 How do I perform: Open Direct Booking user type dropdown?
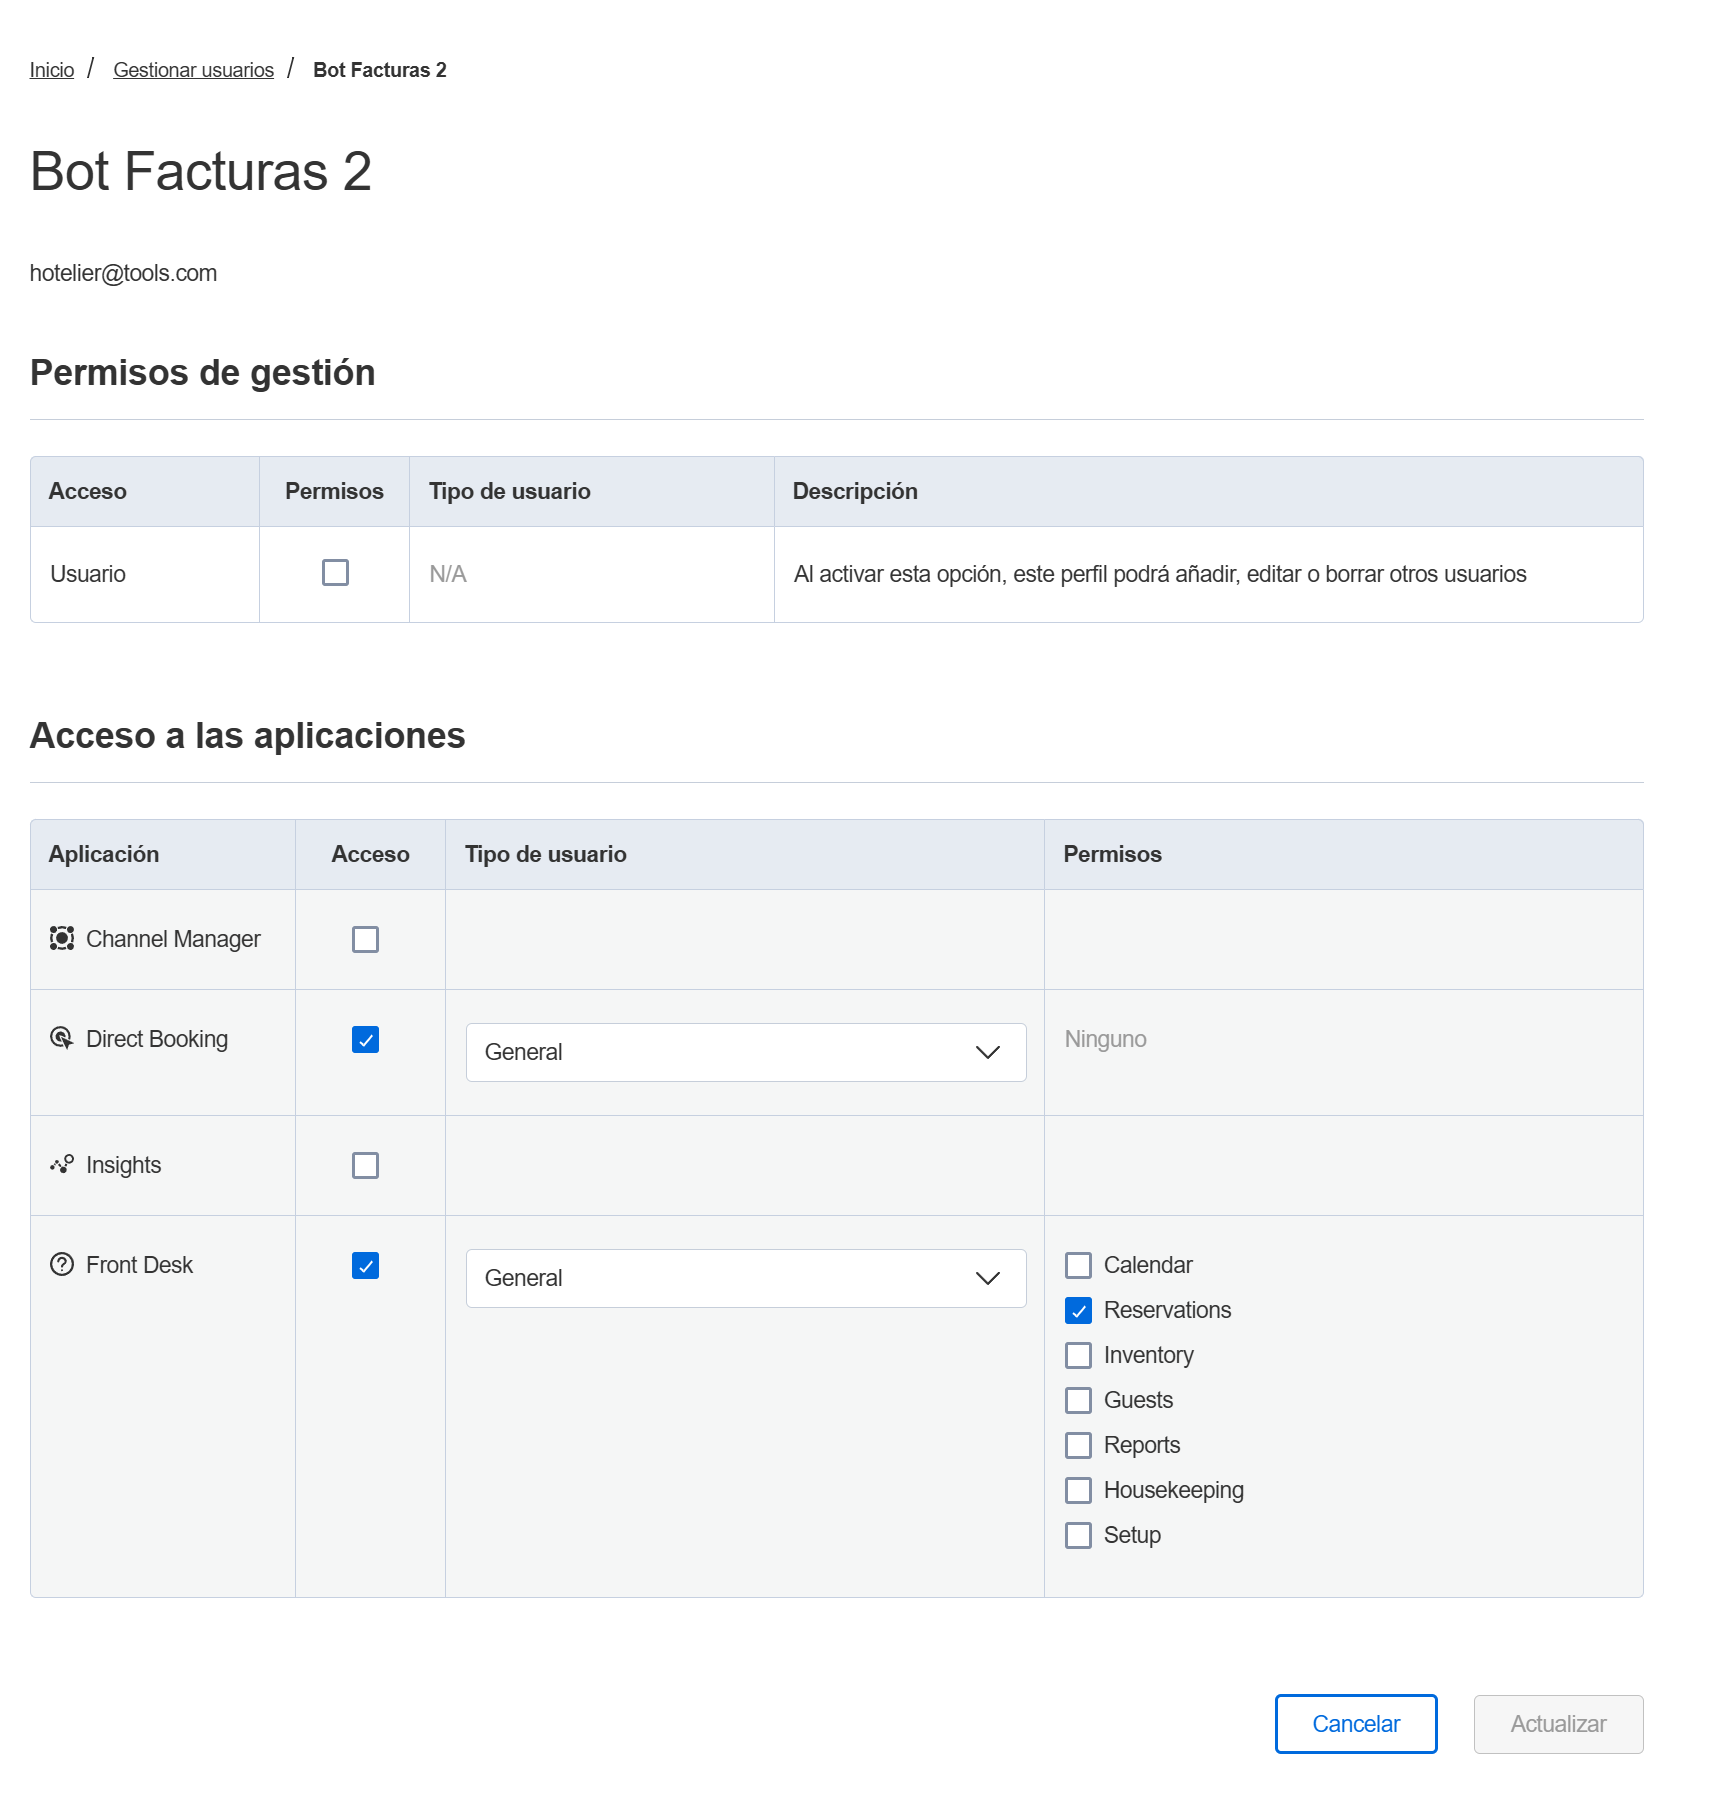(x=745, y=1052)
